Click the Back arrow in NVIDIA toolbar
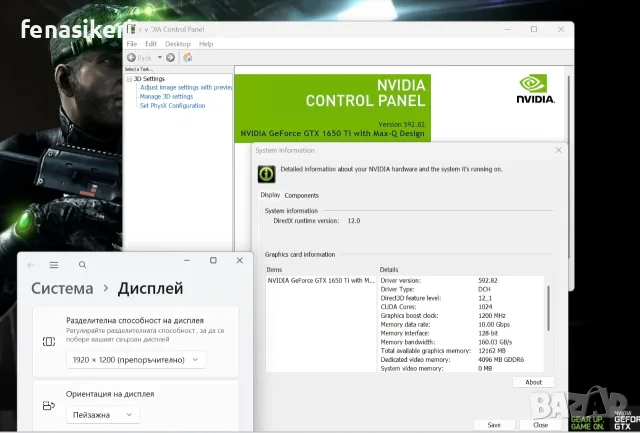 point(131,58)
